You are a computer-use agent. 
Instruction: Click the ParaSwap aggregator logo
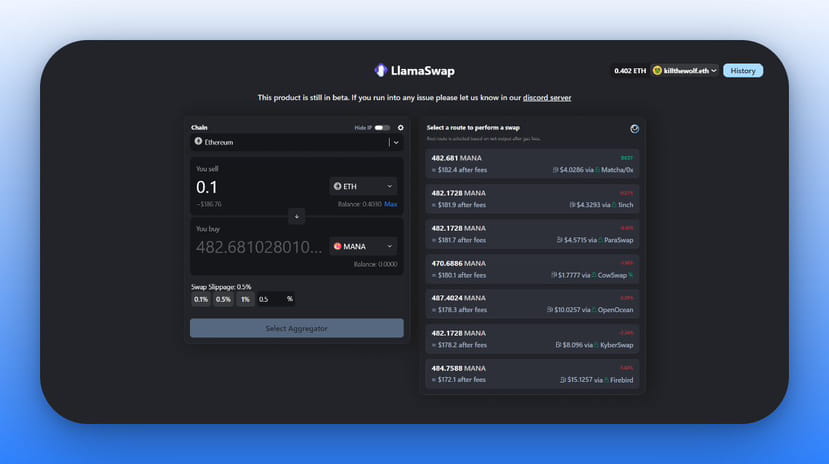(600, 240)
